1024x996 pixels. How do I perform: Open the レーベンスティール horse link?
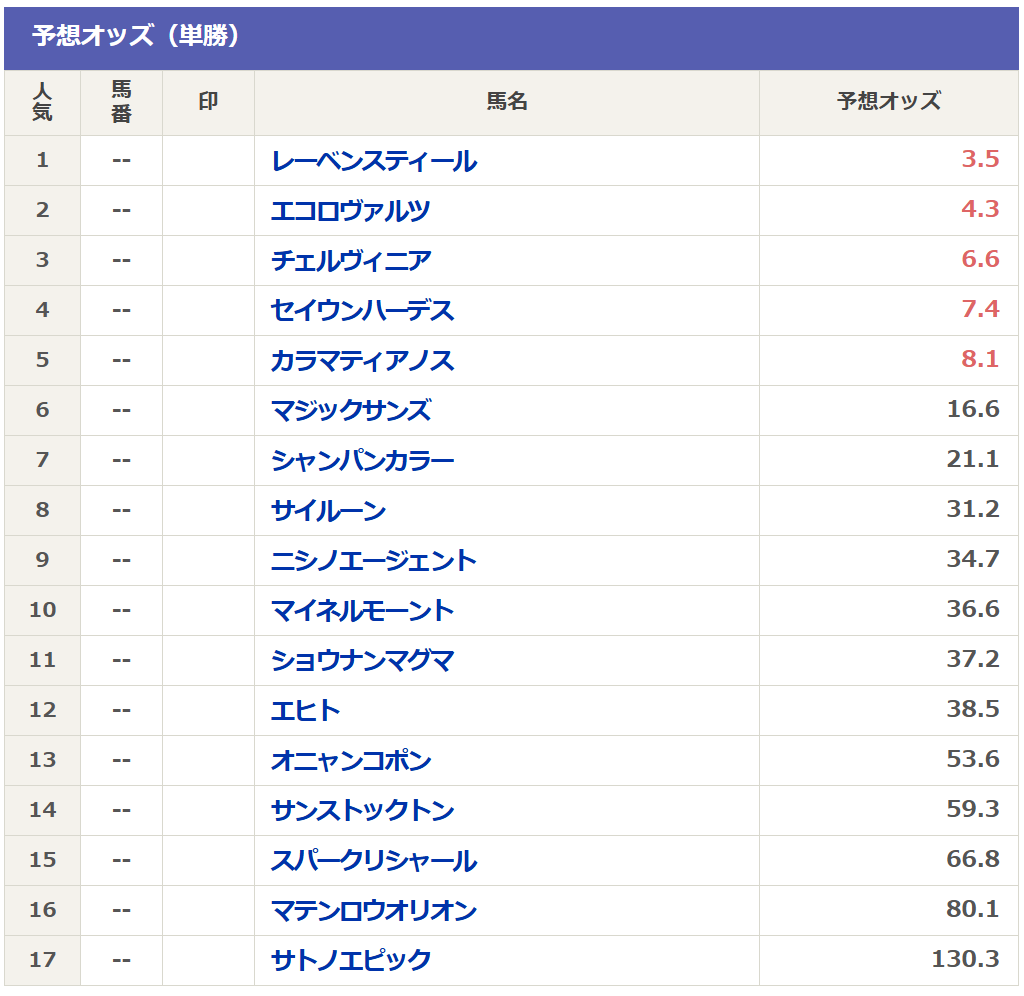(x=373, y=161)
